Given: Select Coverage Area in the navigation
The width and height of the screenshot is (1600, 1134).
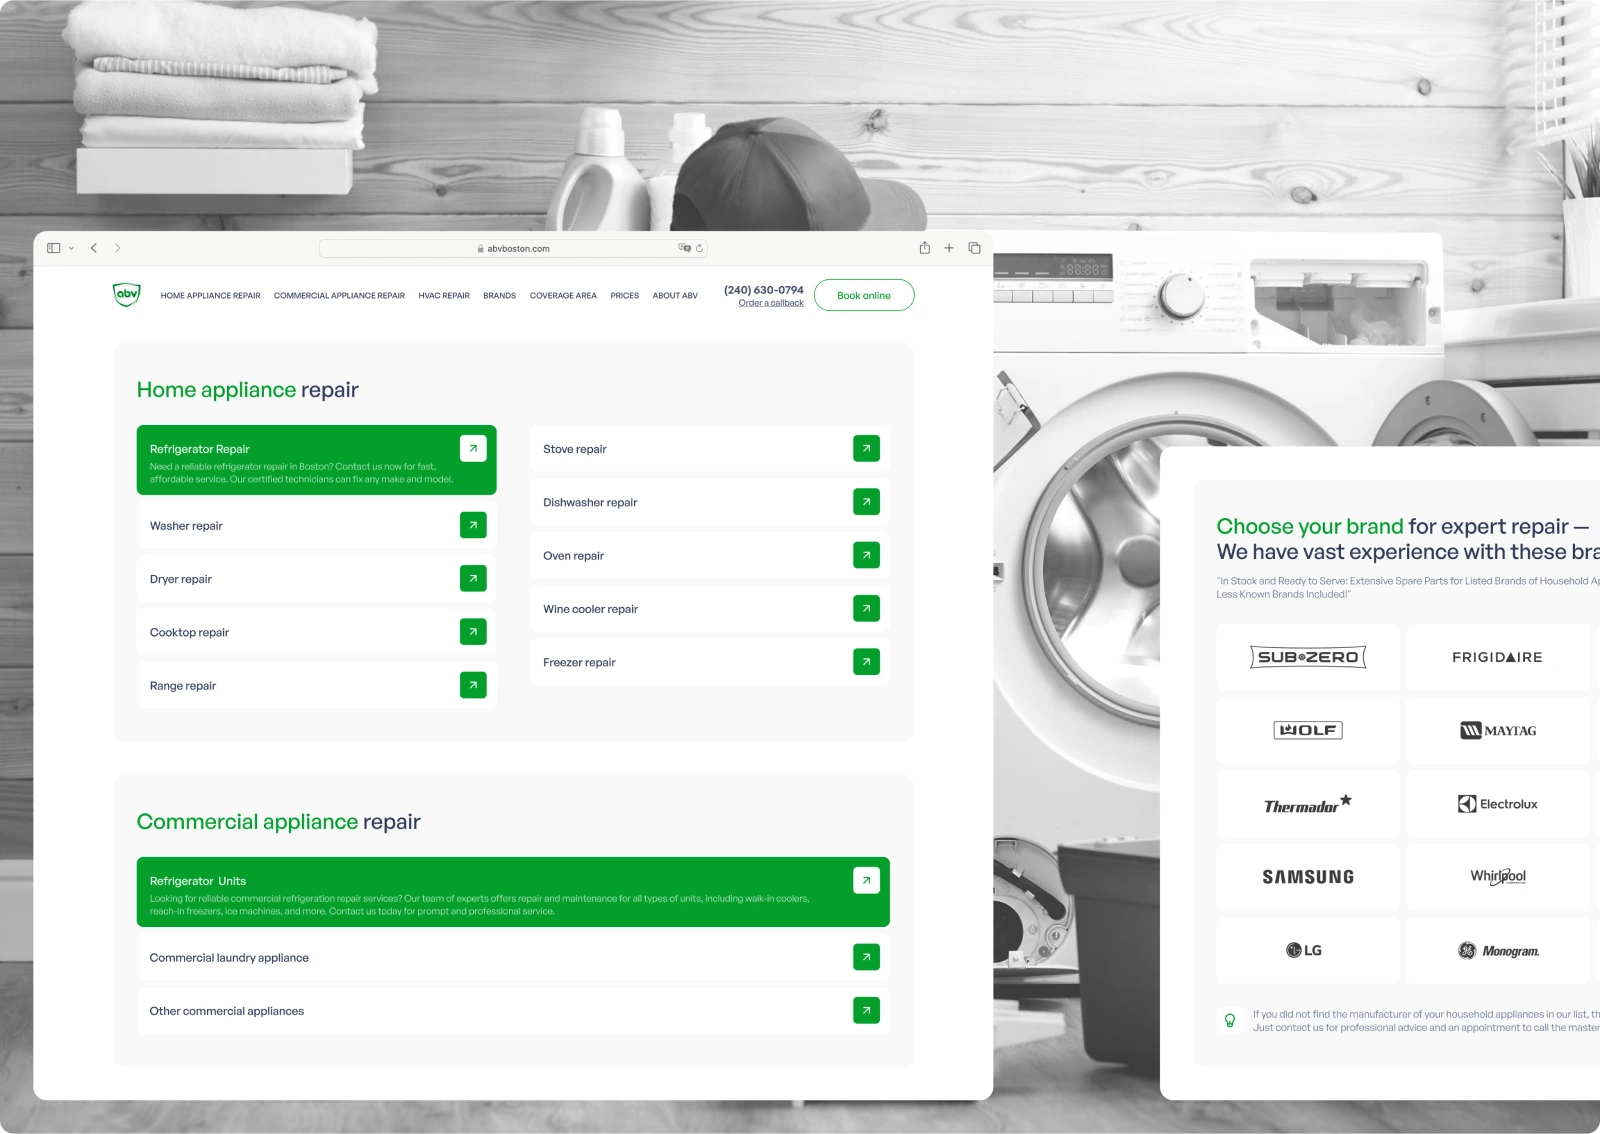Looking at the screenshot, I should pyautogui.click(x=563, y=296).
